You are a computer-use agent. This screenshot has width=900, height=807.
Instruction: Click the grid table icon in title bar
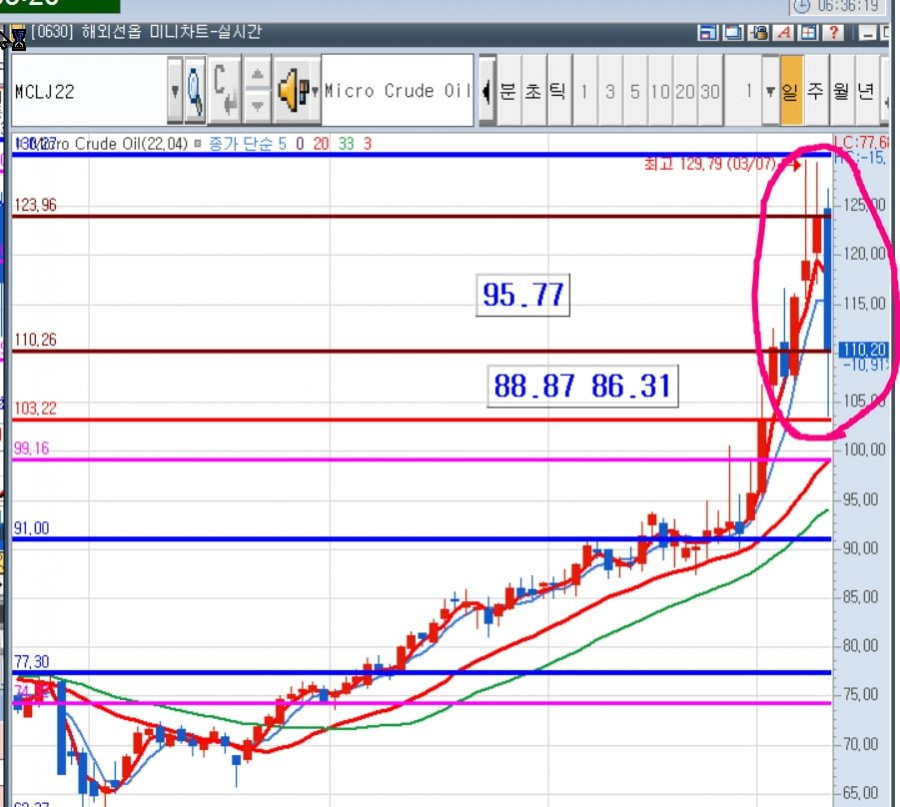(808, 33)
